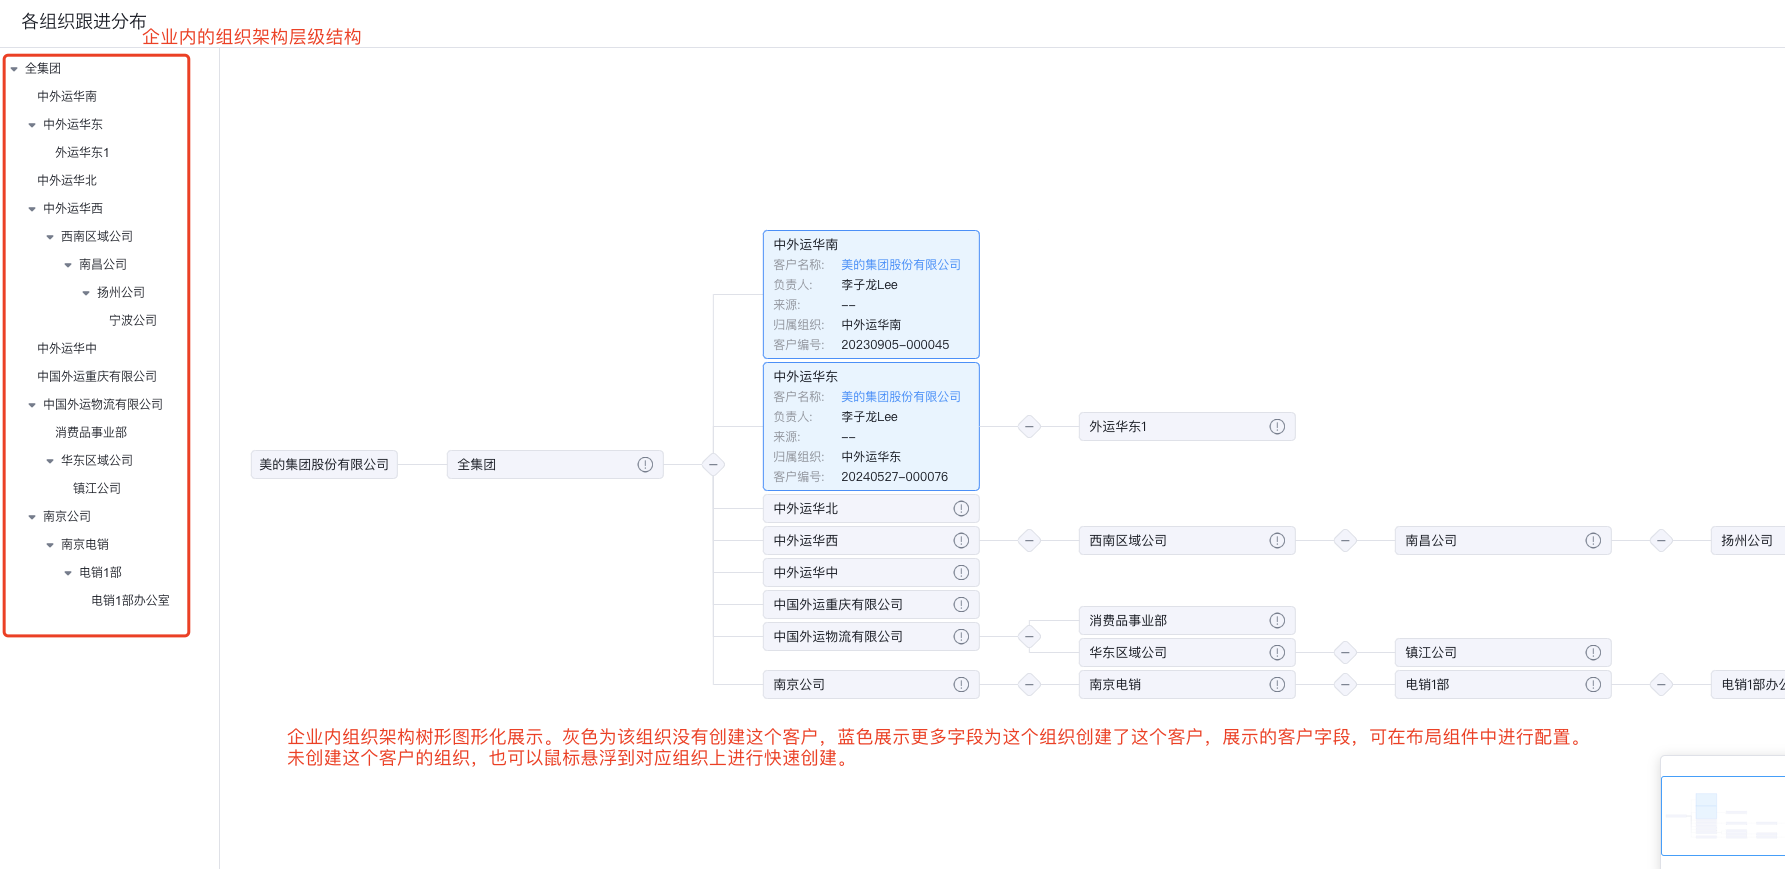The image size is (1785, 869).
Task: Click the info icon on 西南区域公司 node
Action: 1277,540
